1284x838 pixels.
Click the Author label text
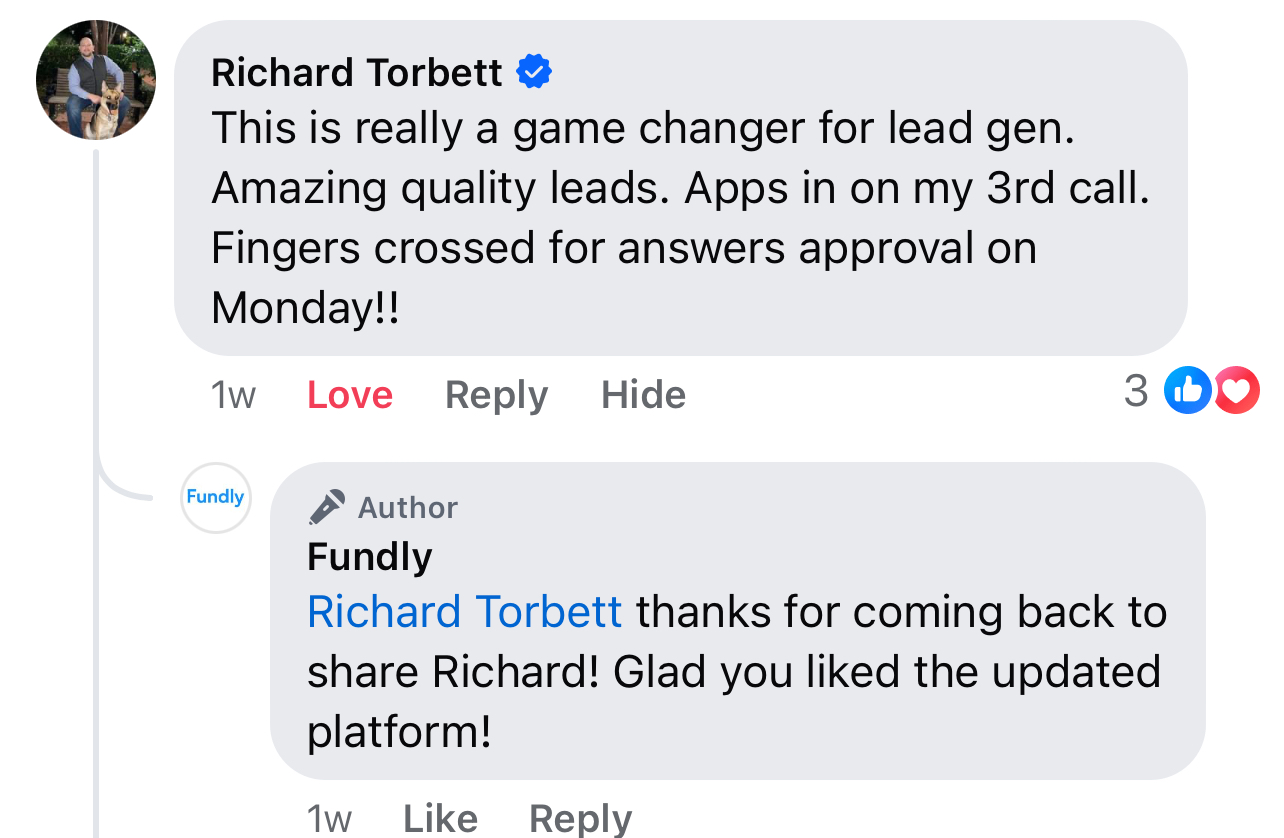pos(408,508)
